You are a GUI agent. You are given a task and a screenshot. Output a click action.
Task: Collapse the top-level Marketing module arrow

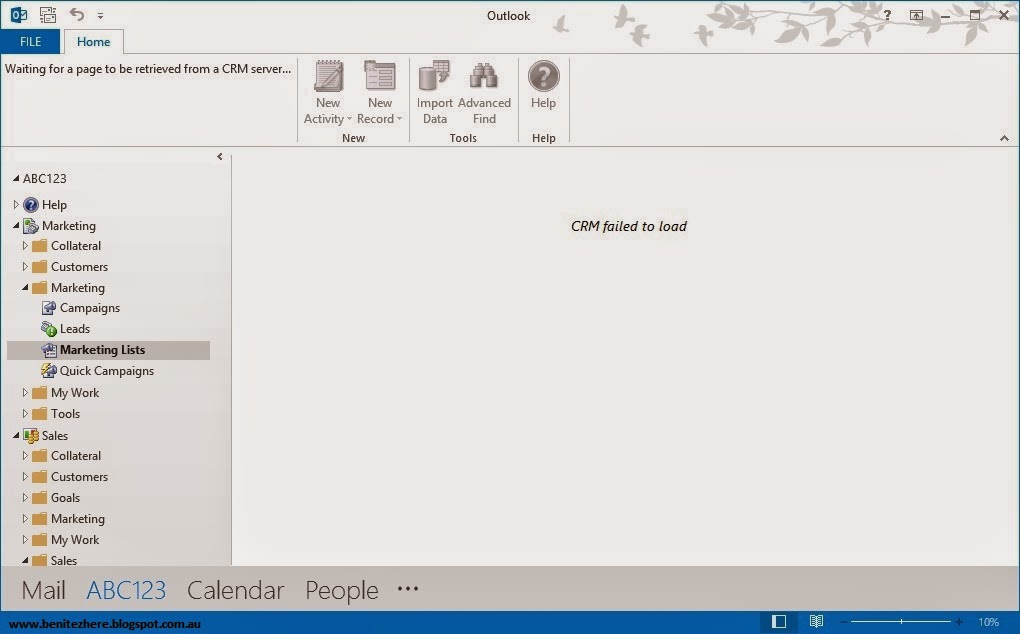(x=16, y=226)
